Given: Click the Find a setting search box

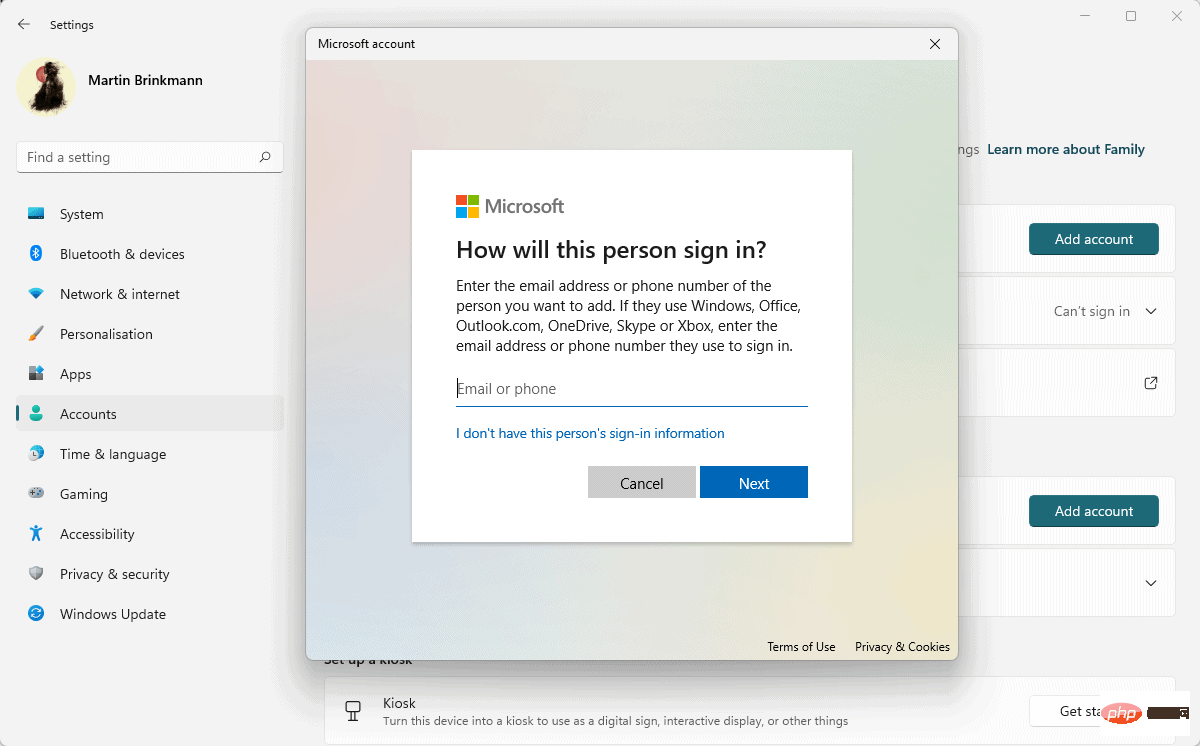Looking at the screenshot, I should (150, 157).
